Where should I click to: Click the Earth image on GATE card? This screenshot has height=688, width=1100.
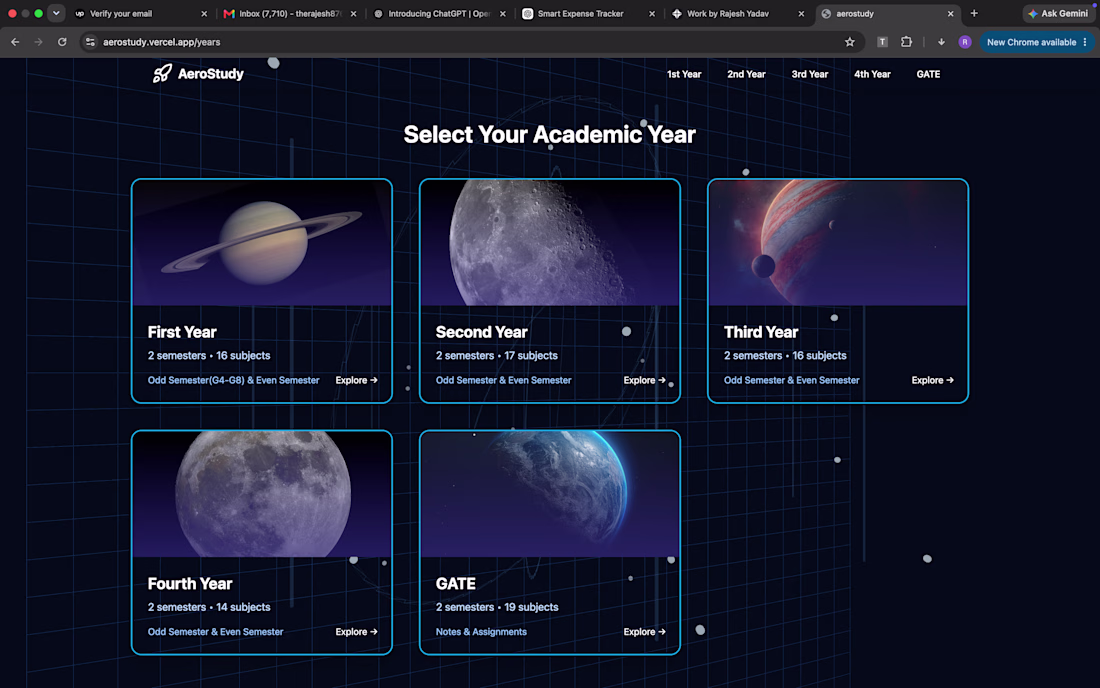tap(550, 494)
